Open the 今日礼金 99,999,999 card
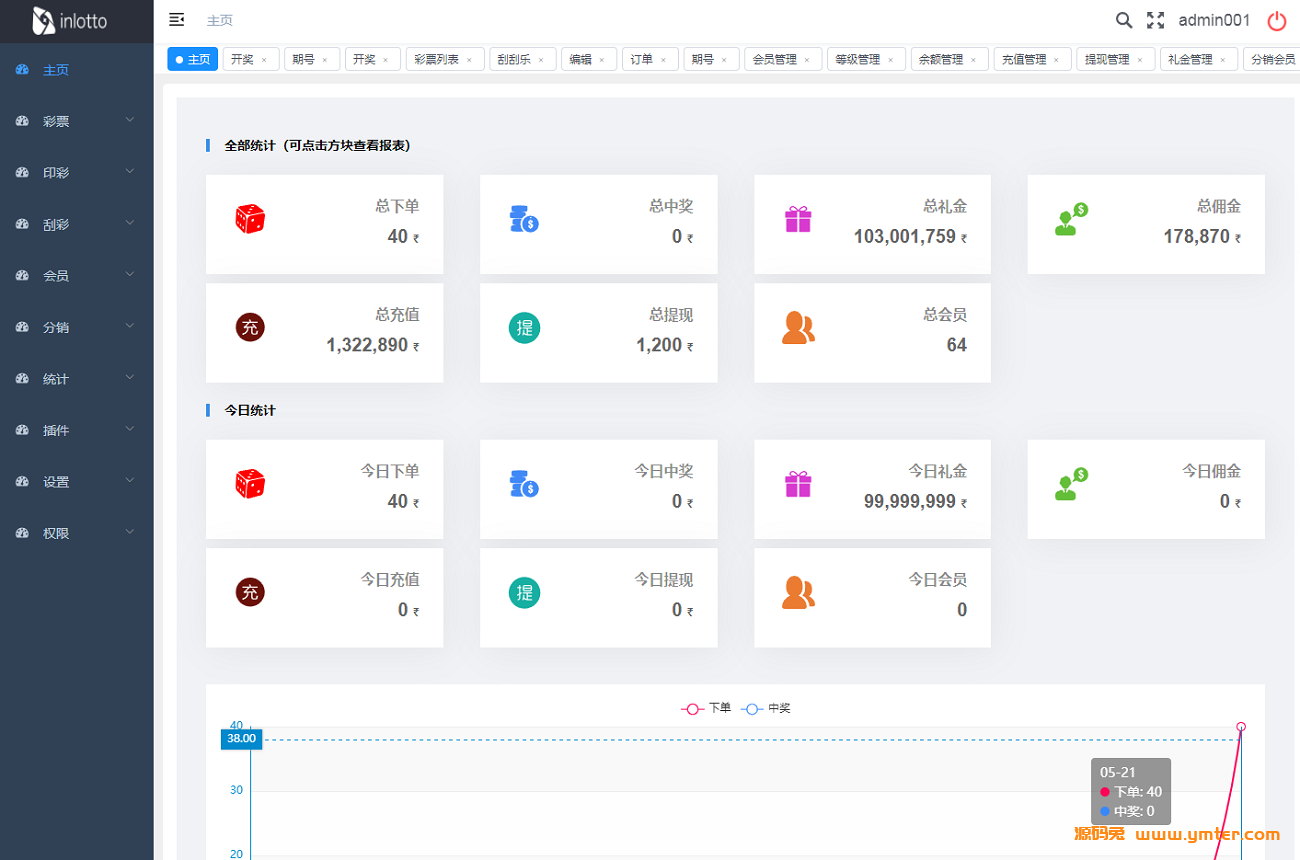 872,489
